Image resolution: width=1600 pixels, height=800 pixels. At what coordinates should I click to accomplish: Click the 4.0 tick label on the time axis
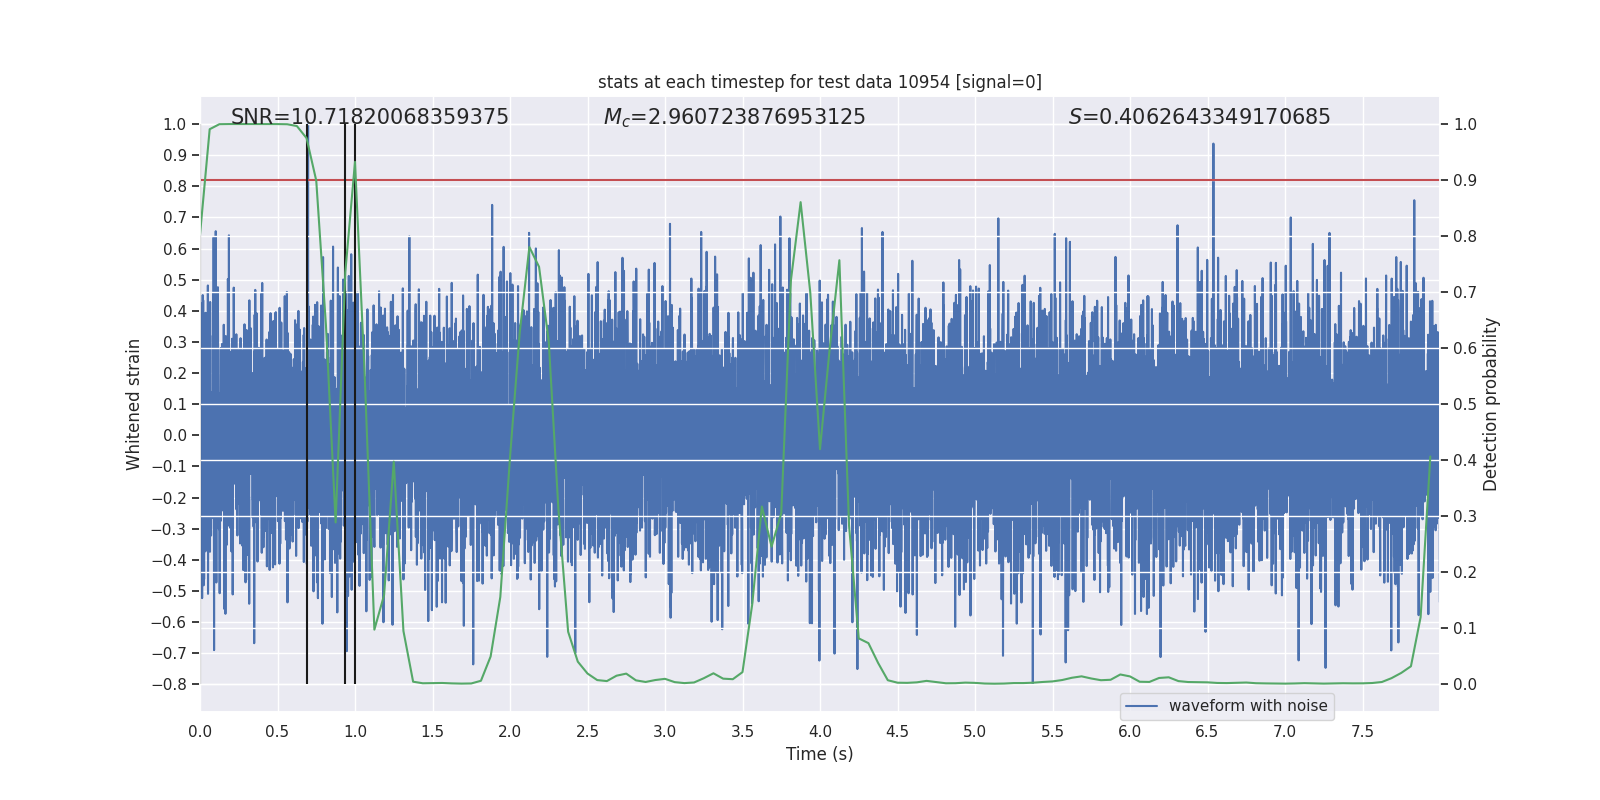(819, 731)
